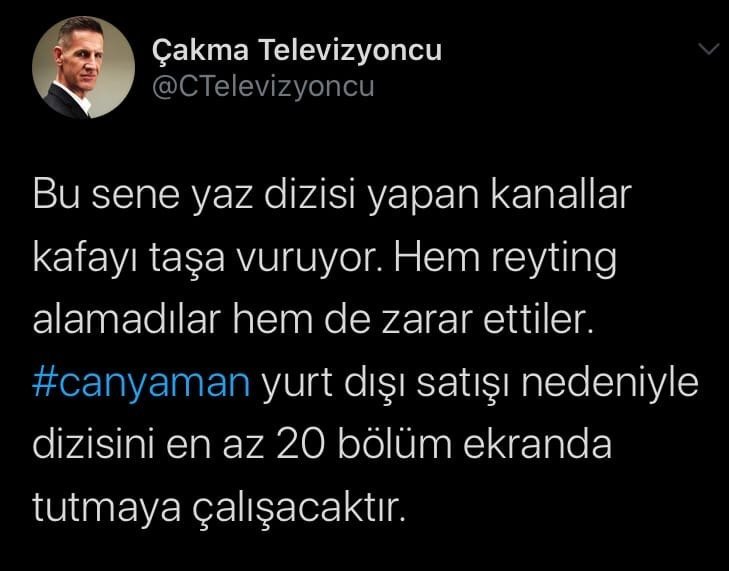This screenshot has width=729, height=571.
Task: Click the line 'dizisini en az 20 bölüm ekranda'
Action: (x=322, y=445)
